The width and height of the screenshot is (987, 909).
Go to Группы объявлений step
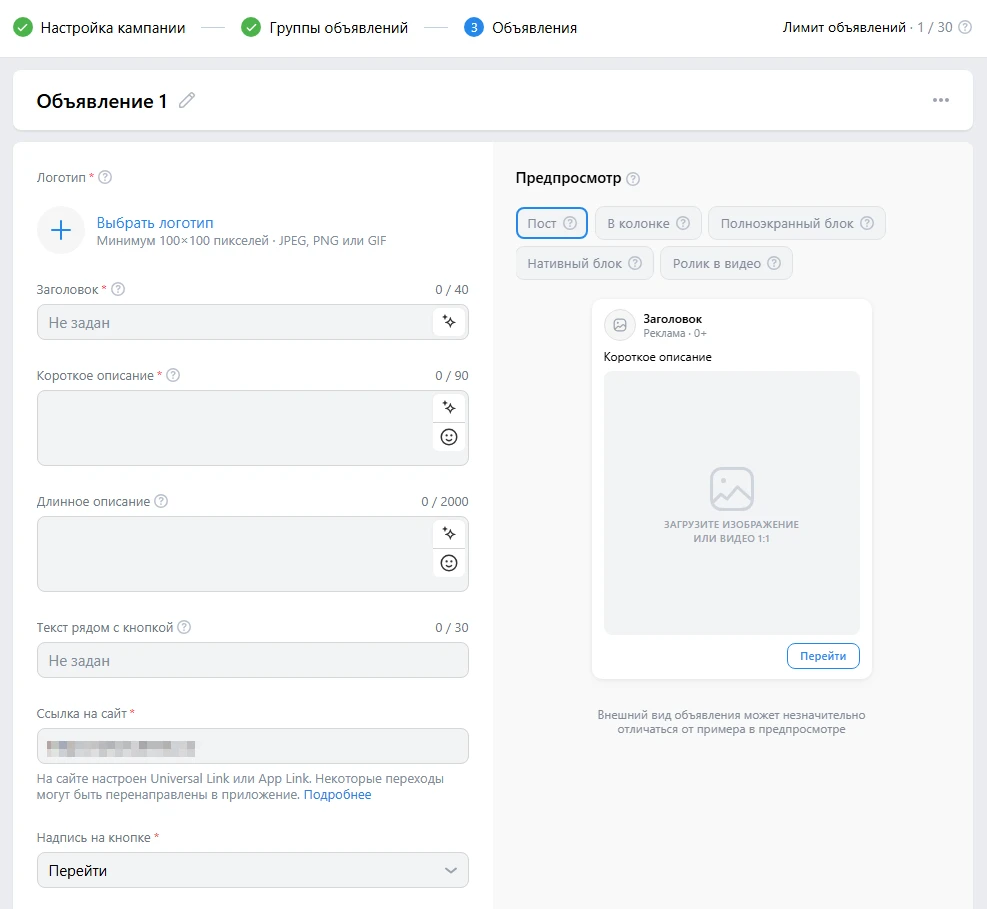[326, 28]
